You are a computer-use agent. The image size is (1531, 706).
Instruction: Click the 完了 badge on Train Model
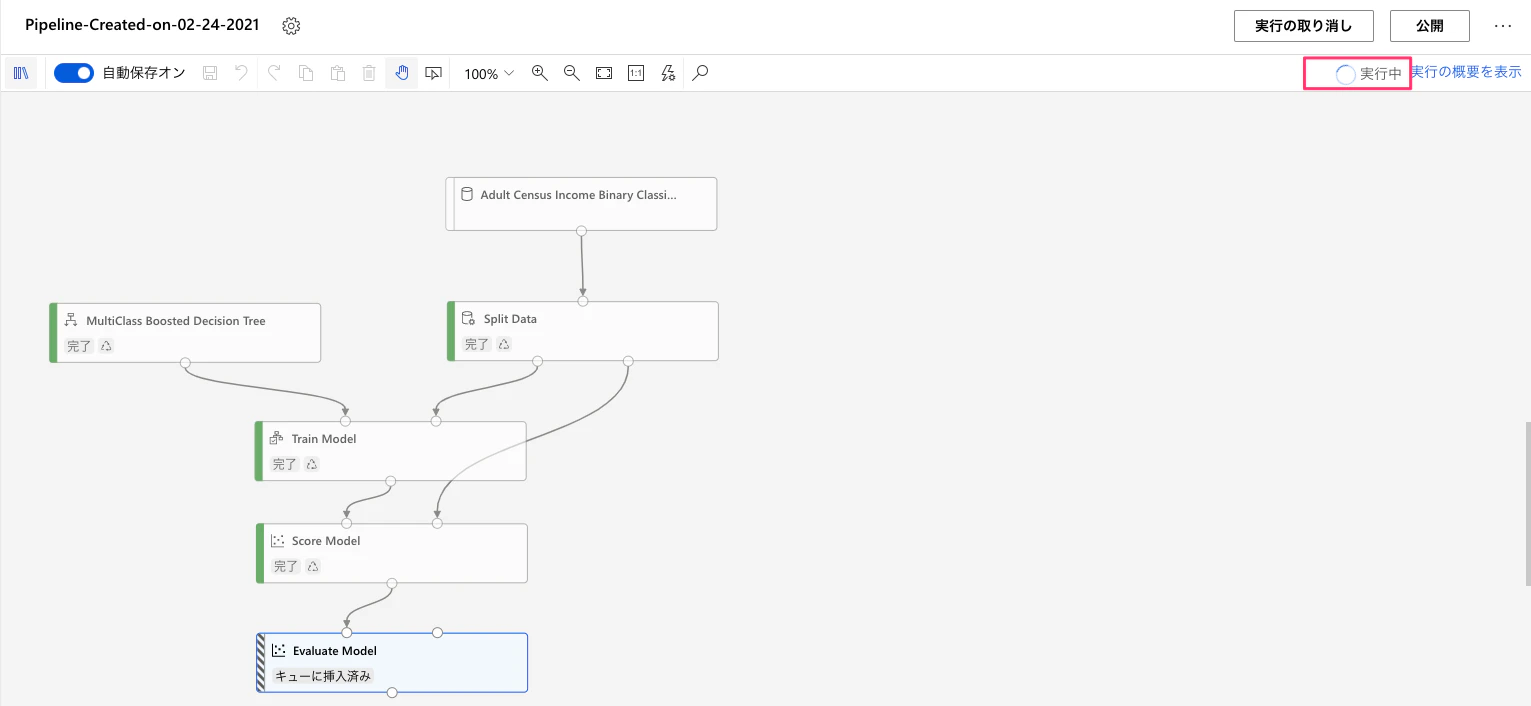coord(285,464)
